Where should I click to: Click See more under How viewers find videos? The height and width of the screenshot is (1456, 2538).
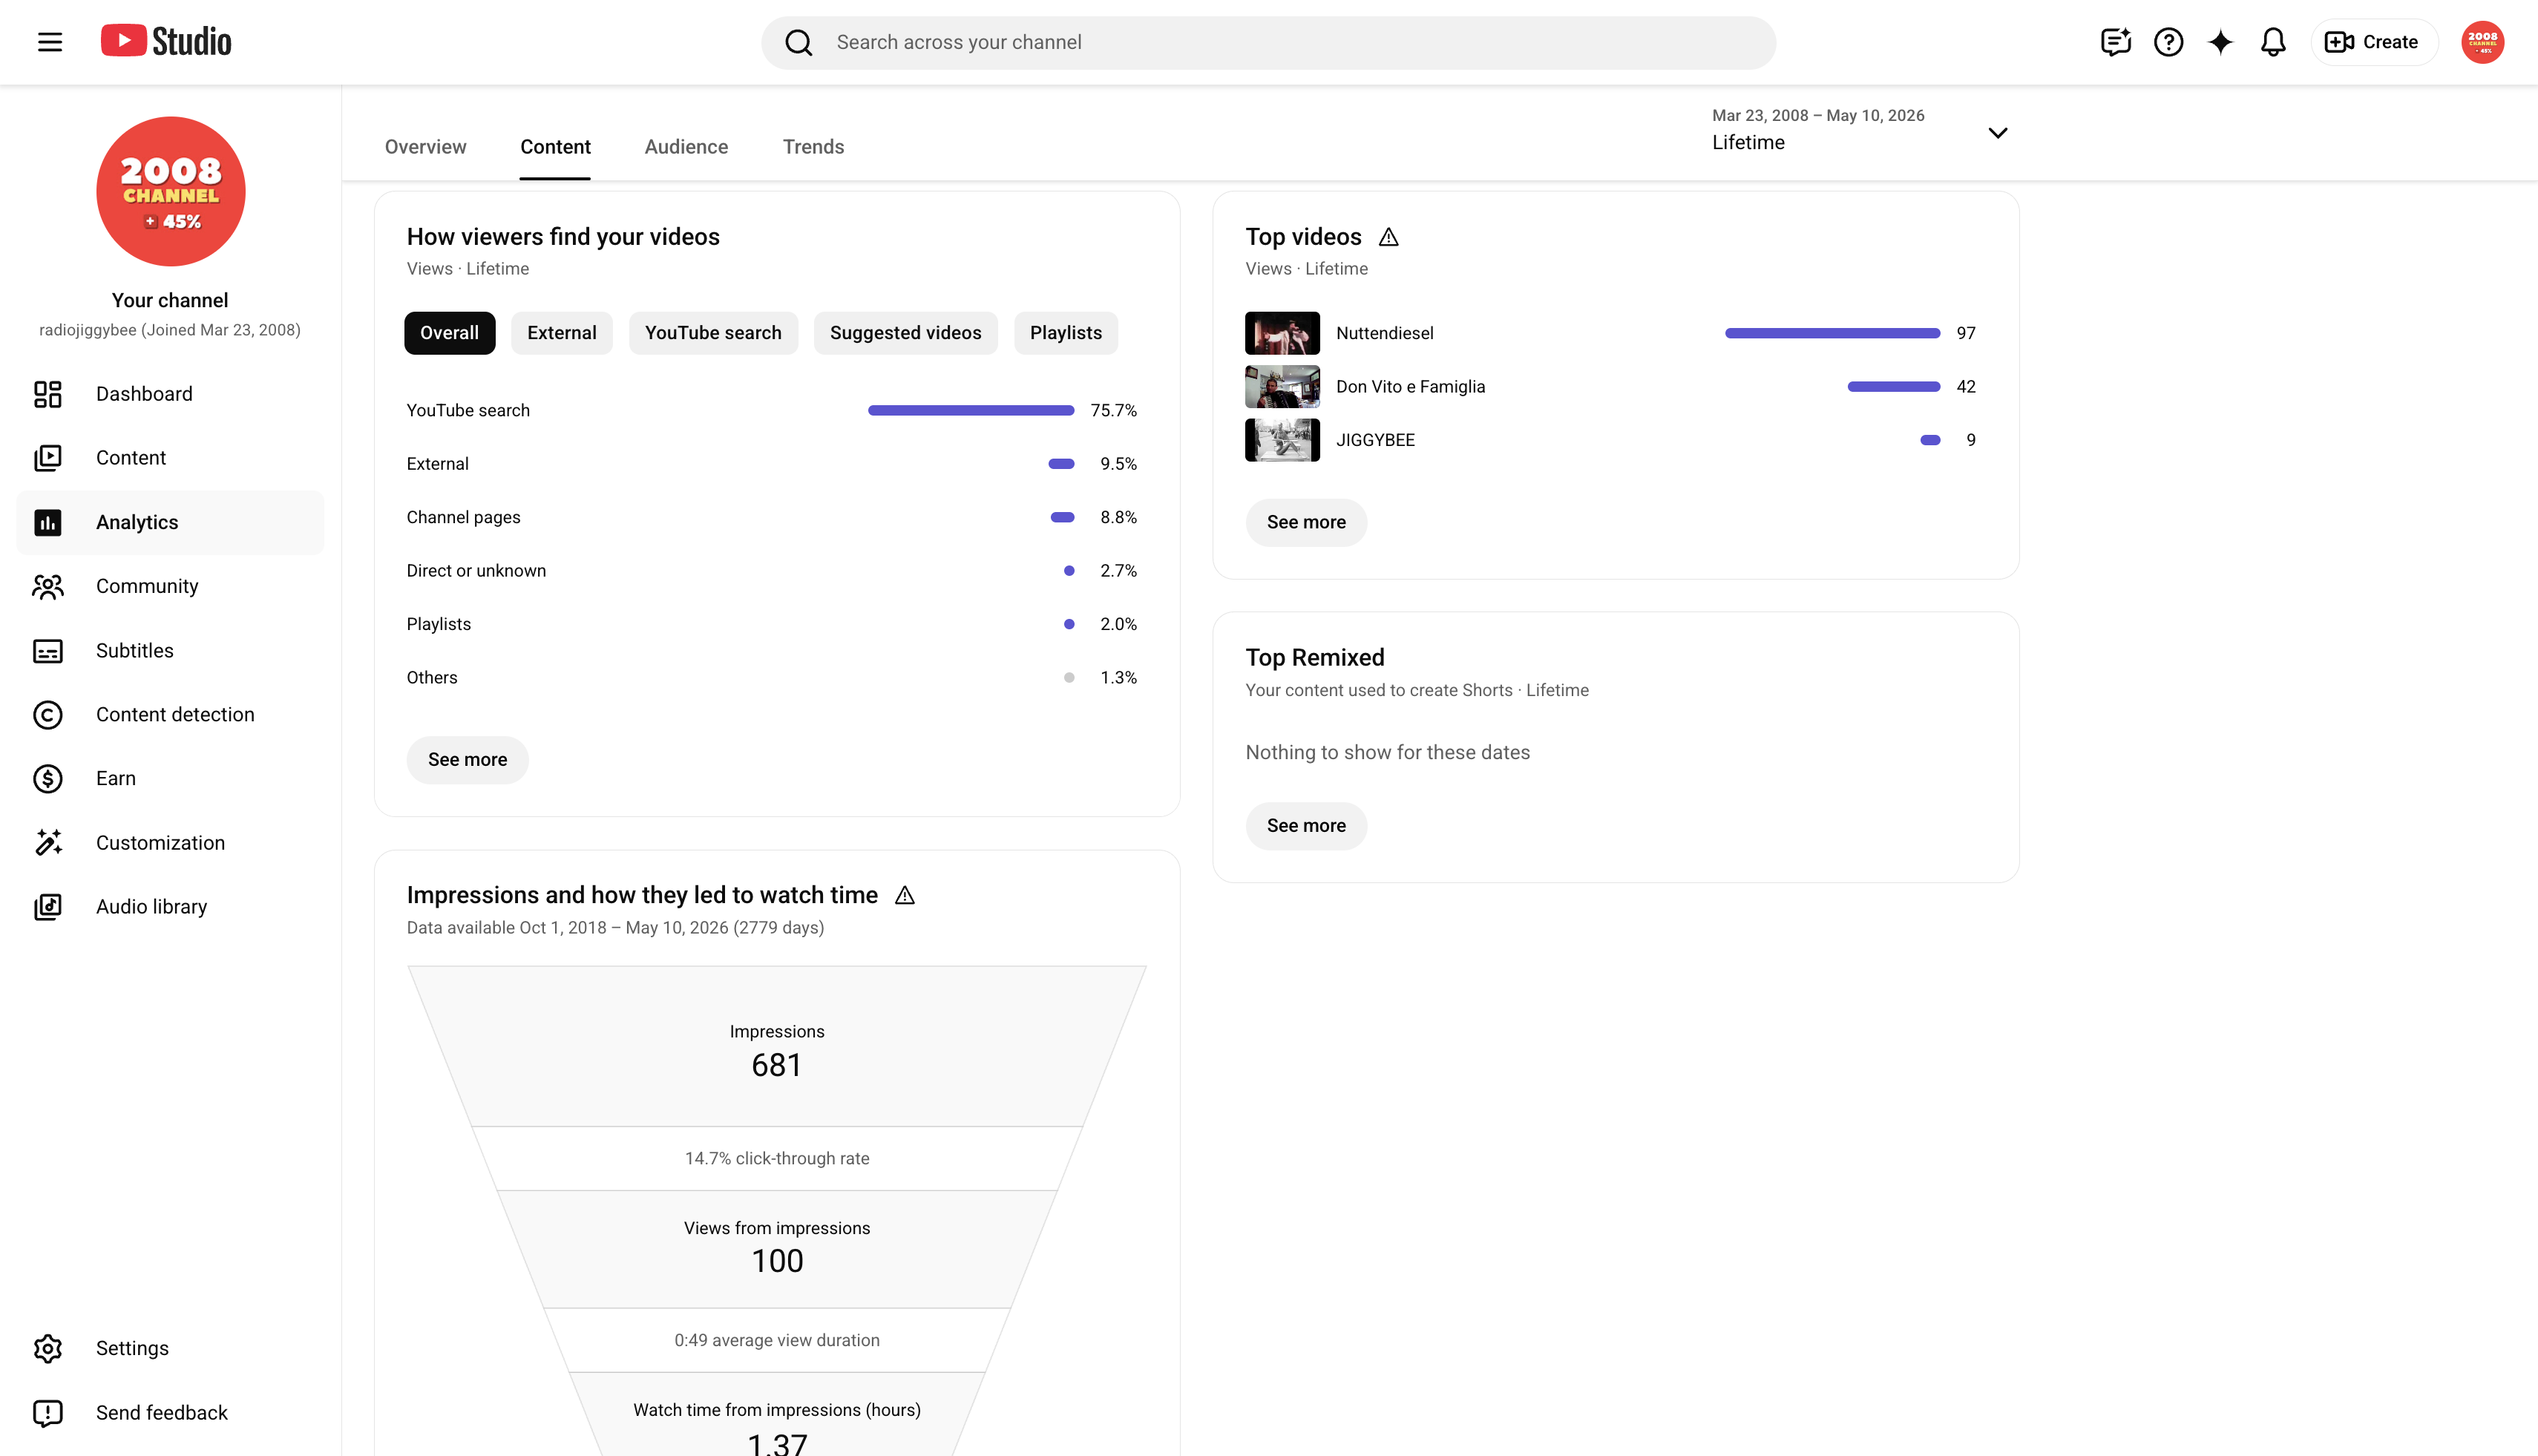click(467, 760)
